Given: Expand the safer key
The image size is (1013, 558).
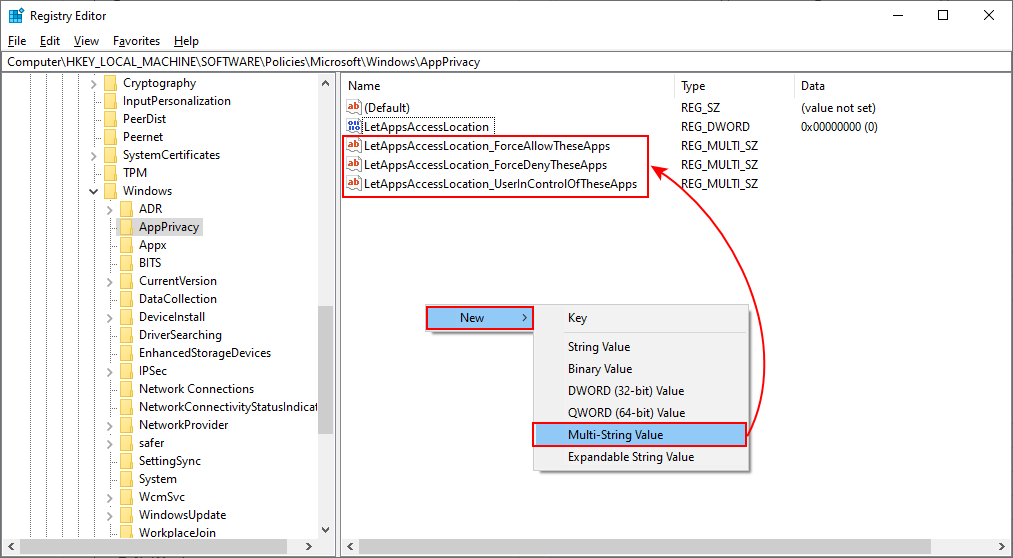Looking at the screenshot, I should point(110,444).
